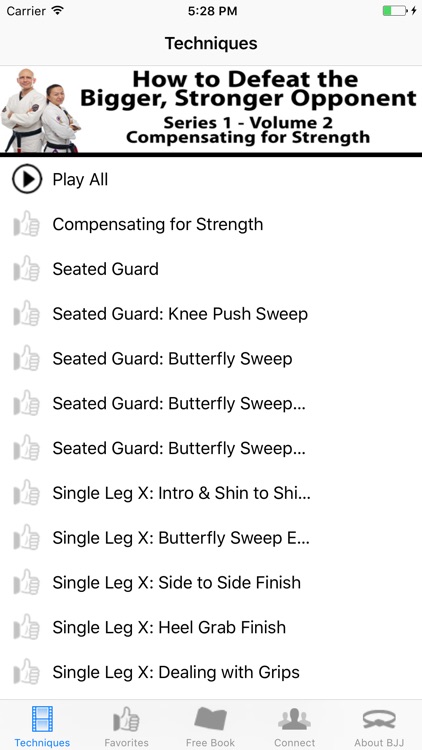Image resolution: width=422 pixels, height=750 pixels.
Task: Toggle thumbs-up beside Knee Push Sweep
Action: 26,314
